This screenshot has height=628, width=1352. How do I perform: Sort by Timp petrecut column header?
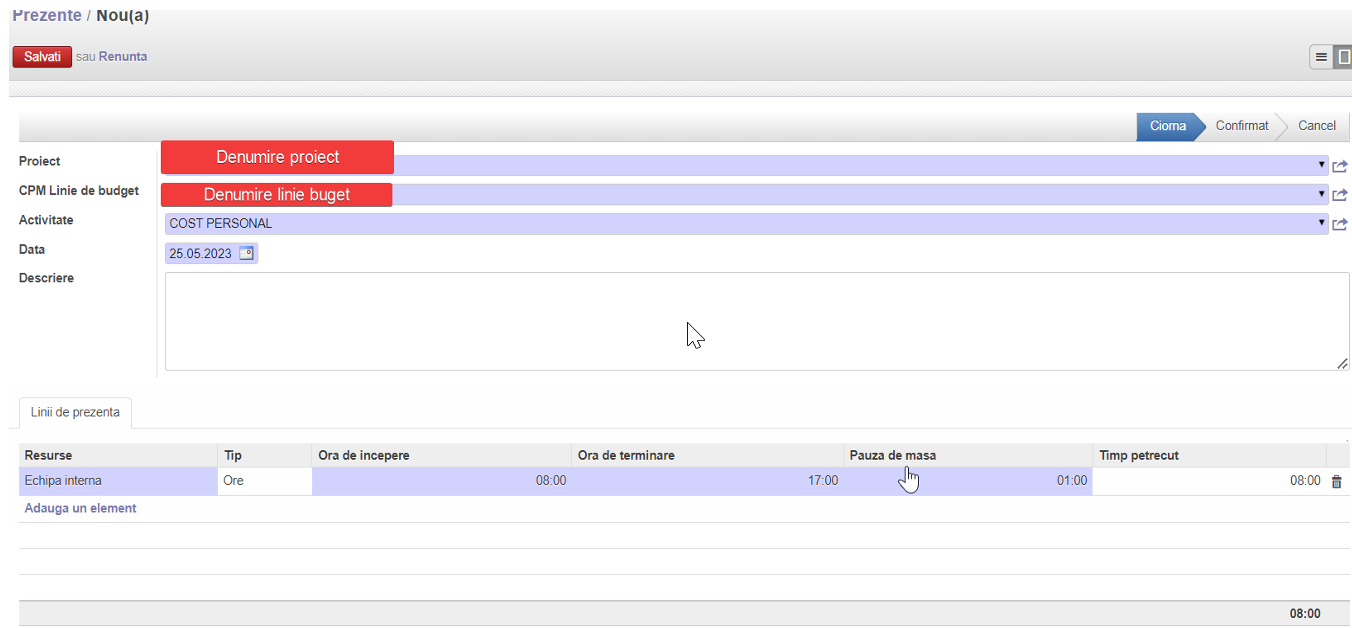(x=1139, y=455)
